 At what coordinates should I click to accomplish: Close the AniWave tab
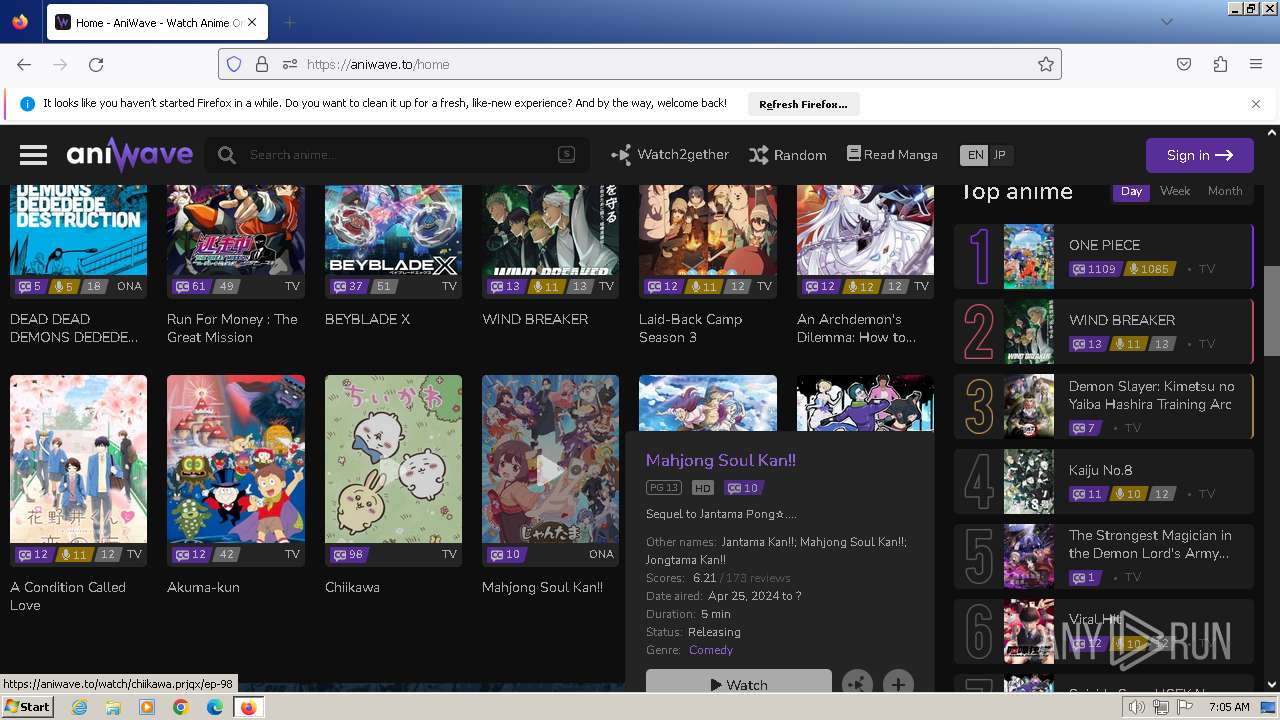point(251,22)
